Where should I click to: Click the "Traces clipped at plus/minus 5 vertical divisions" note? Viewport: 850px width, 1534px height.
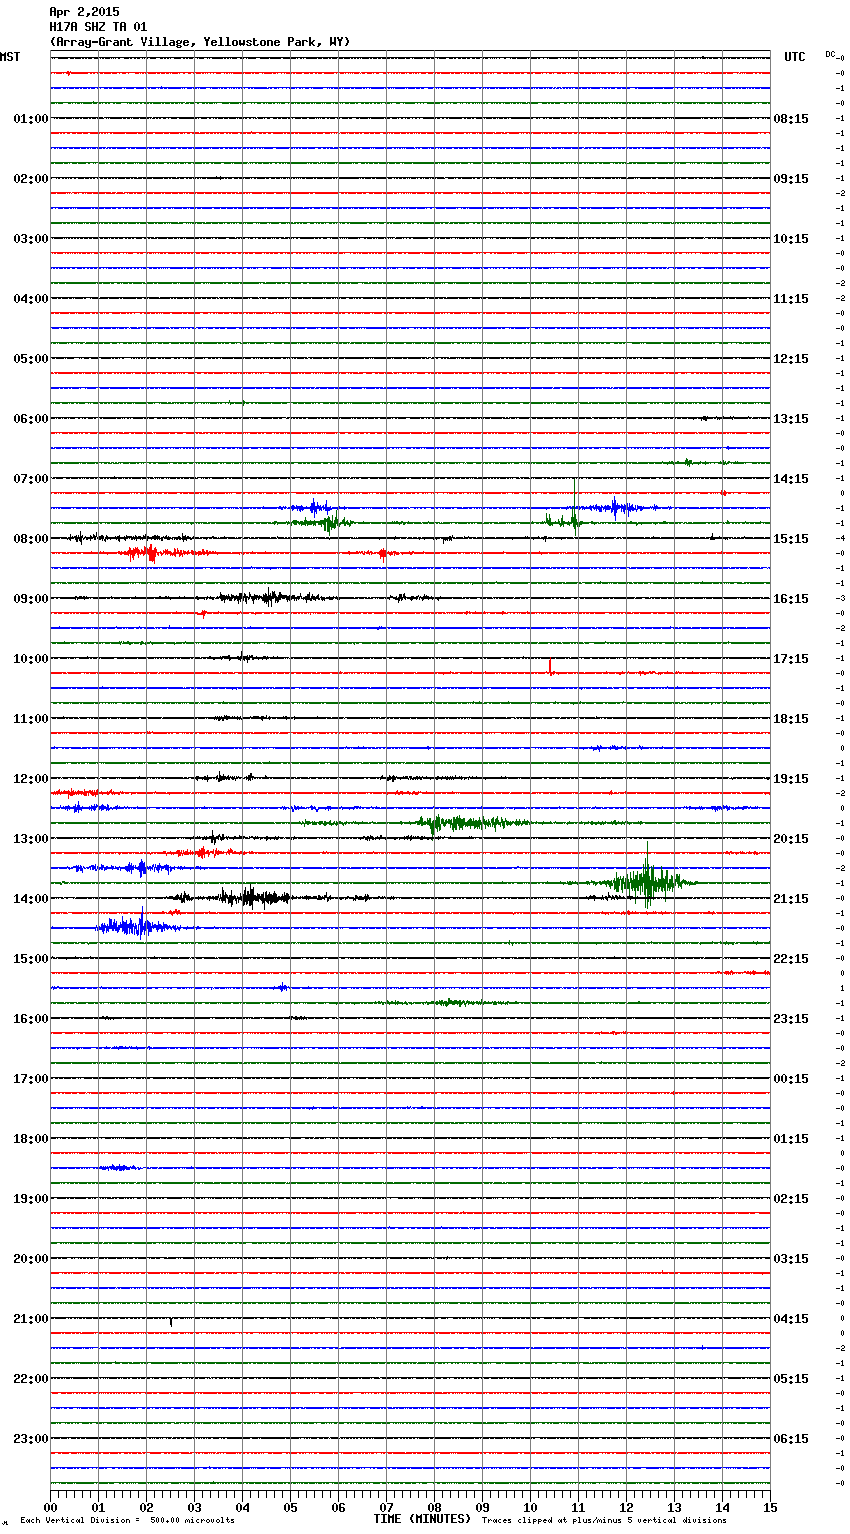pyautogui.click(x=604, y=1521)
